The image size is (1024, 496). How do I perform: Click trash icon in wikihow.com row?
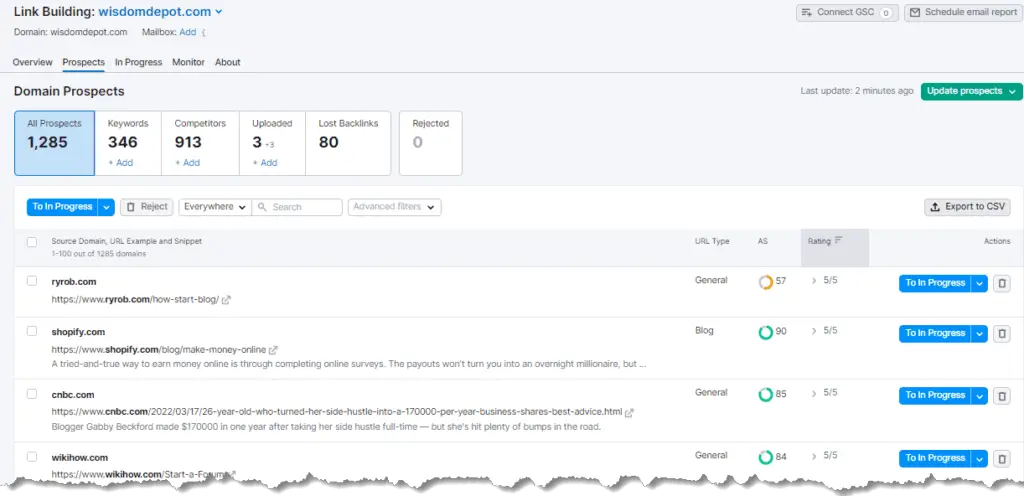tap(1002, 458)
